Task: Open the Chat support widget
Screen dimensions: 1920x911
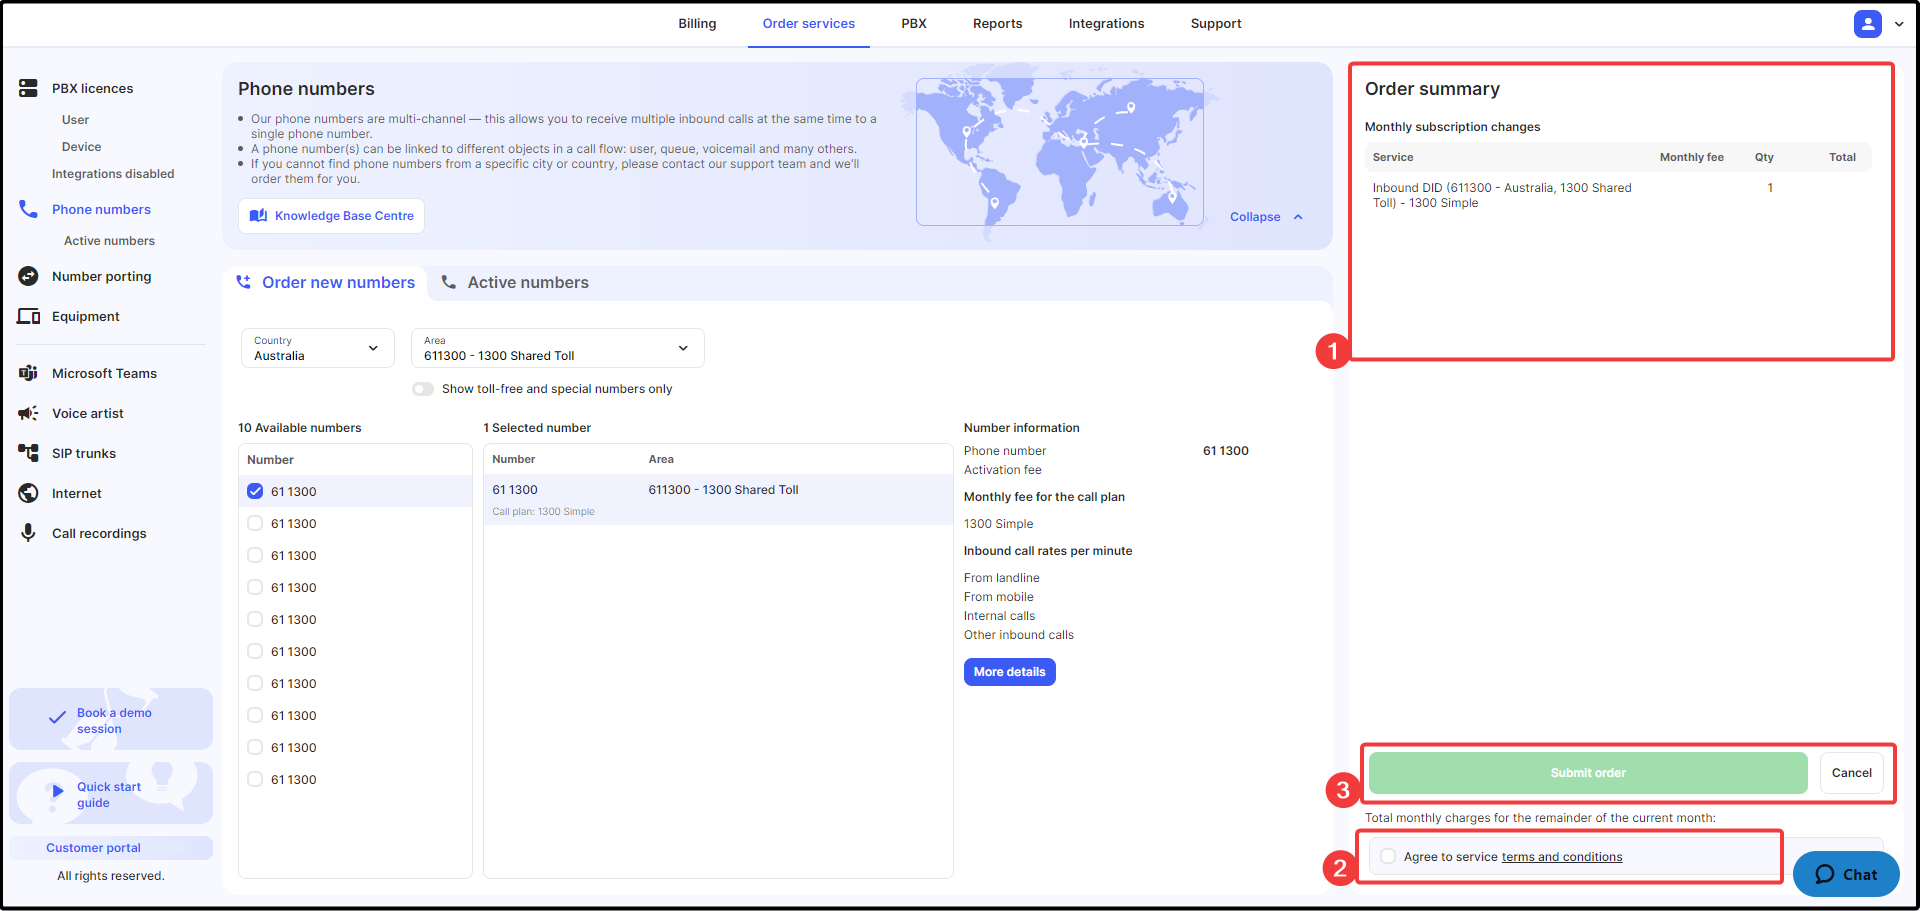Action: click(x=1845, y=874)
